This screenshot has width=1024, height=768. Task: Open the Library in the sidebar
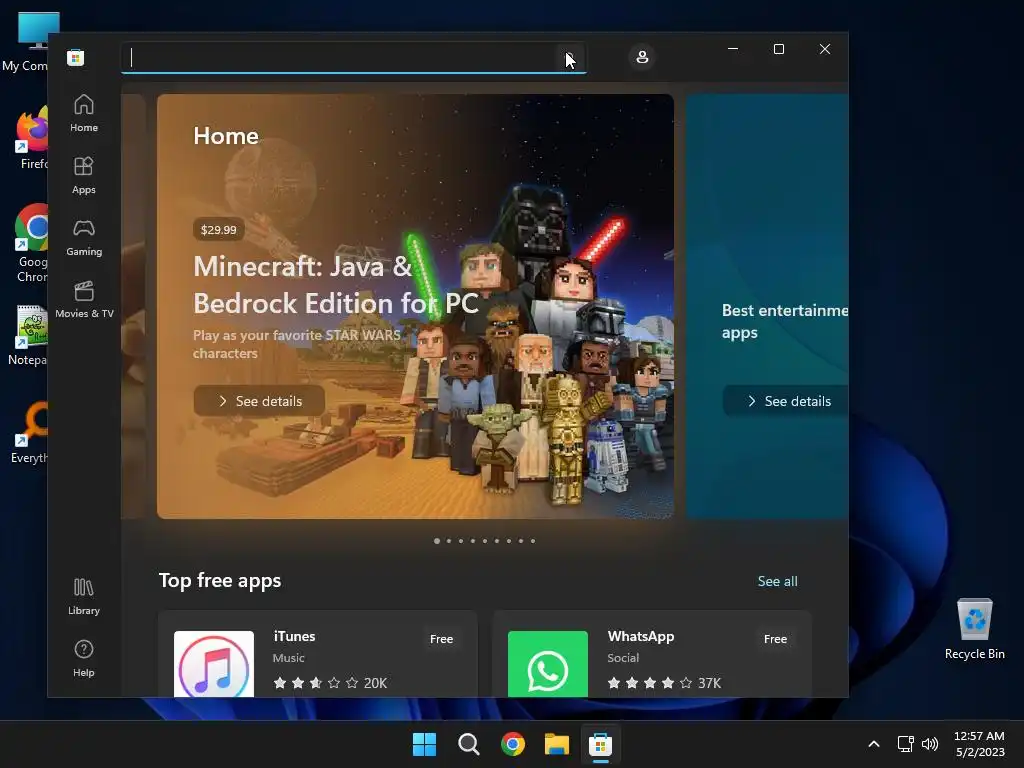(84, 596)
